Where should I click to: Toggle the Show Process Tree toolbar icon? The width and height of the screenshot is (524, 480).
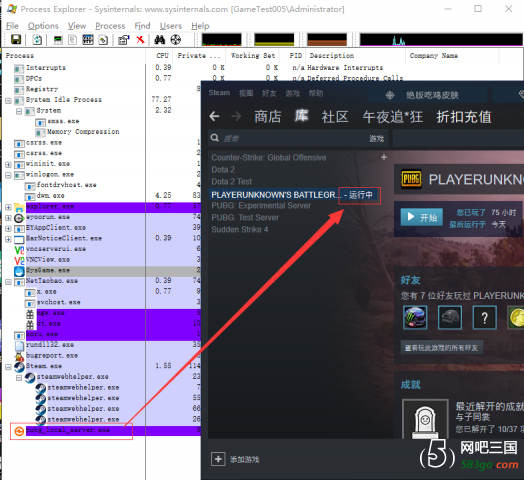point(72,40)
